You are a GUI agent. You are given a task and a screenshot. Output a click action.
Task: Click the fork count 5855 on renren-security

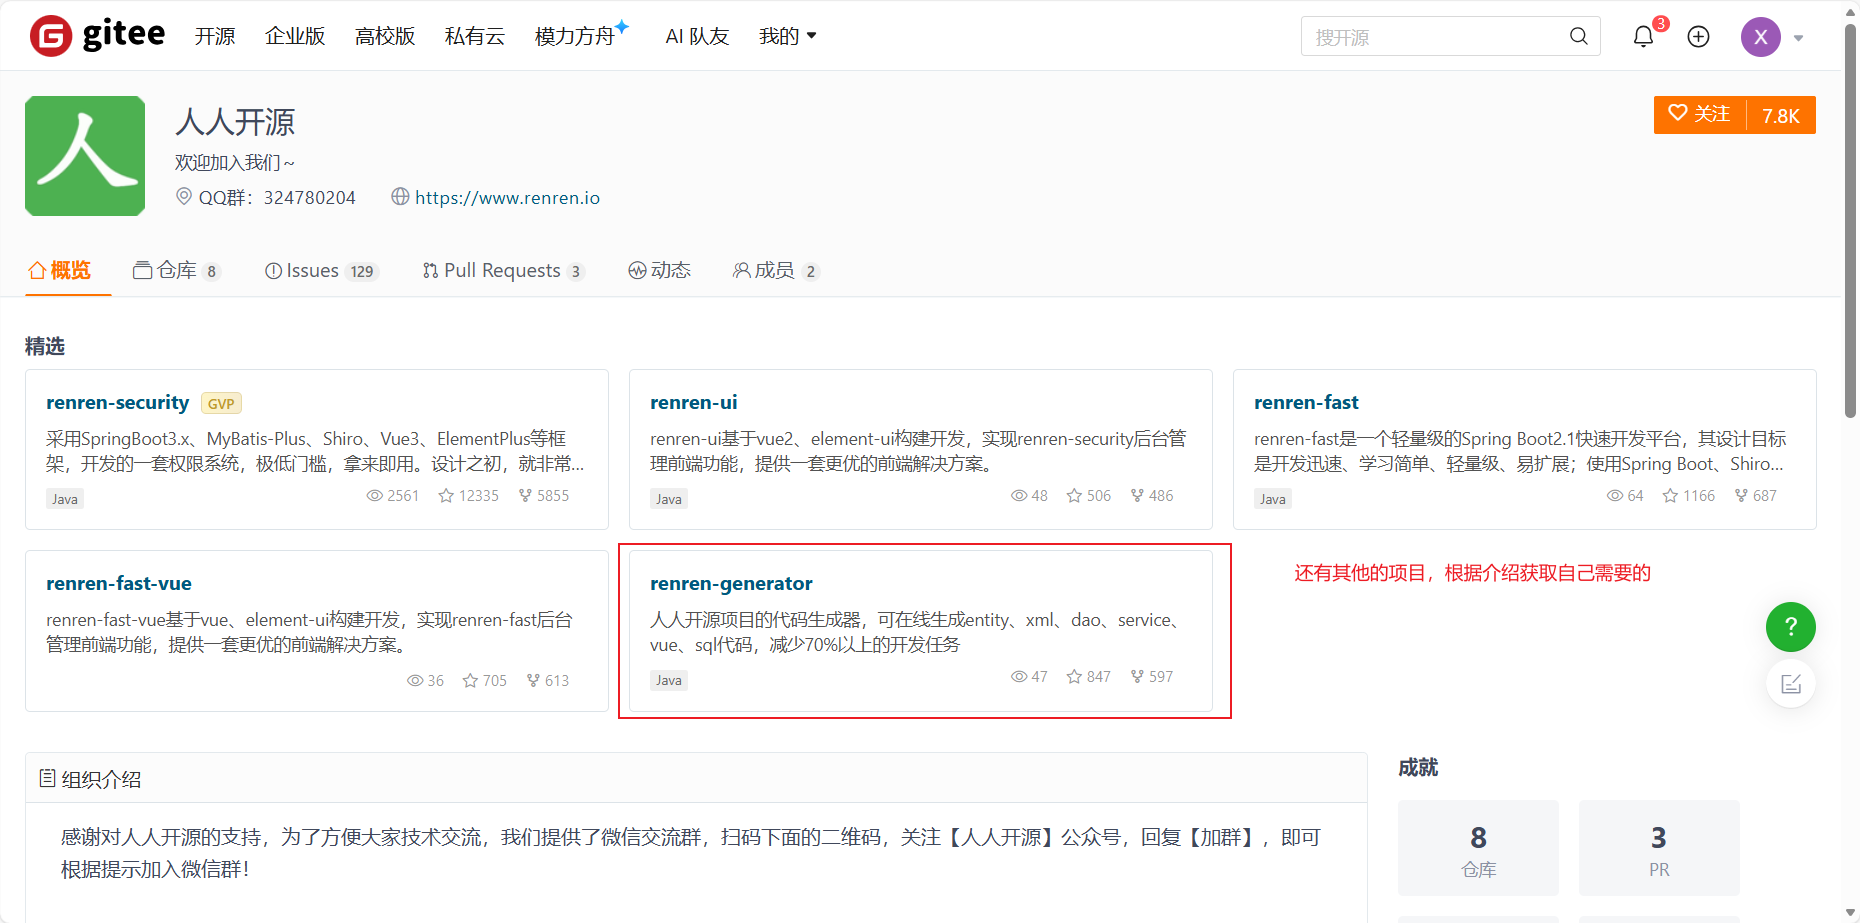(544, 495)
